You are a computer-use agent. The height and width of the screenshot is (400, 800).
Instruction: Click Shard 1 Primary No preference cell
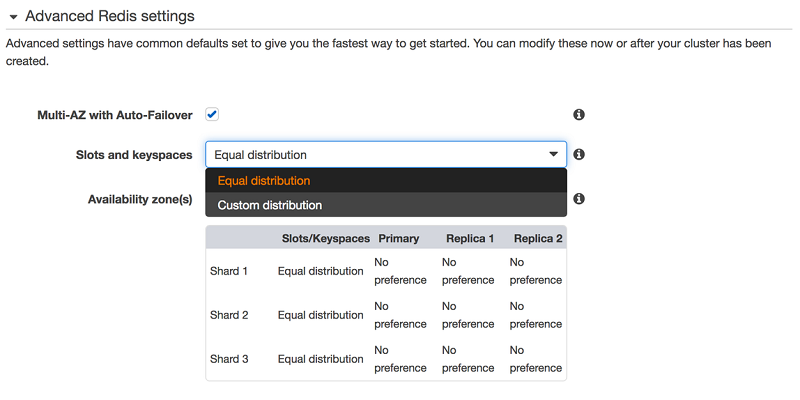coord(400,271)
